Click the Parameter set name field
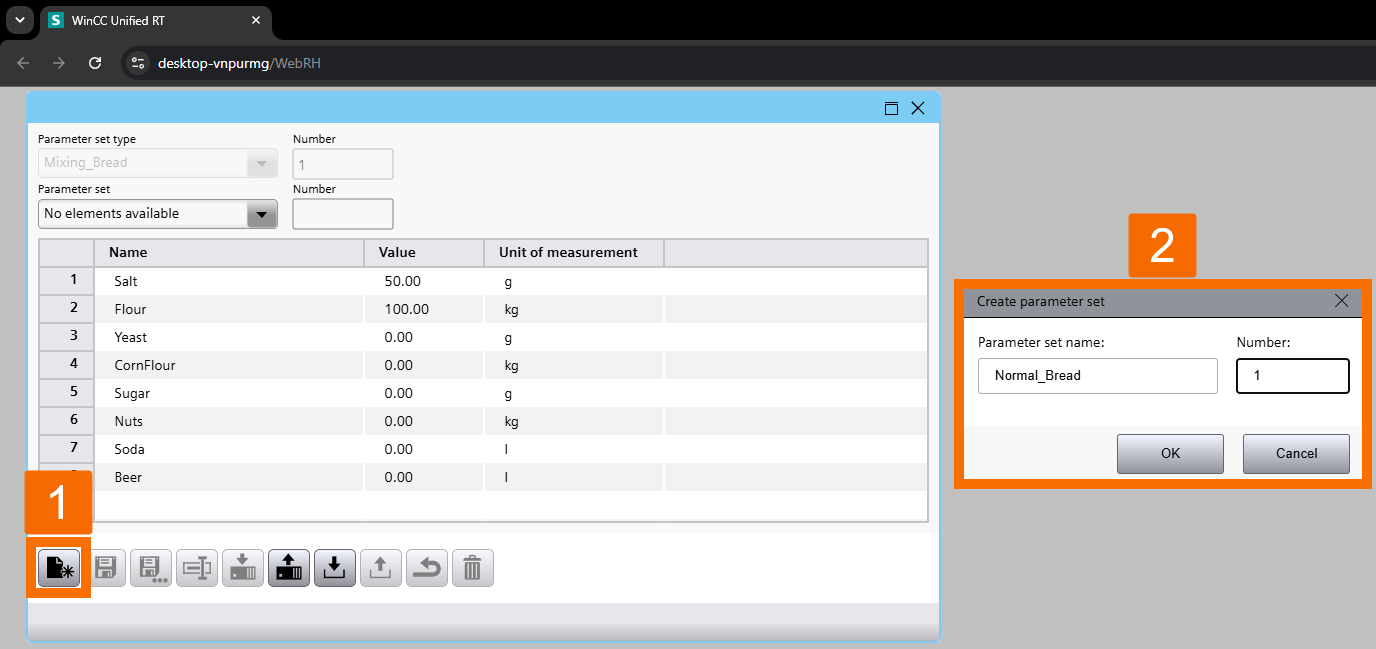This screenshot has width=1376, height=649. coord(1098,376)
